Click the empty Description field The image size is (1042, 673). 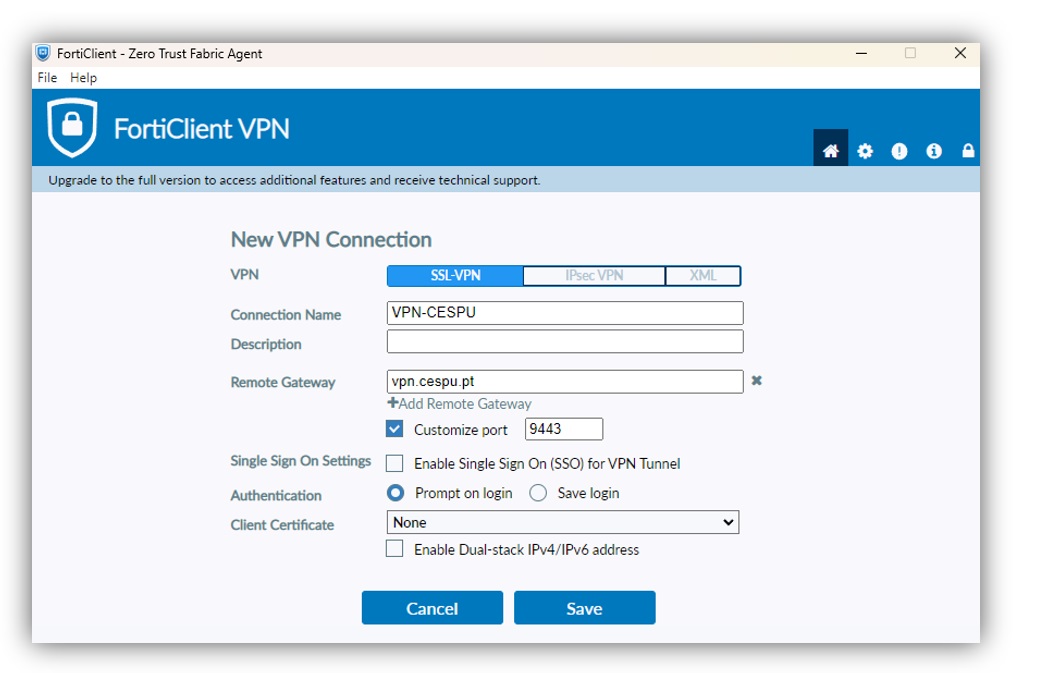point(565,341)
